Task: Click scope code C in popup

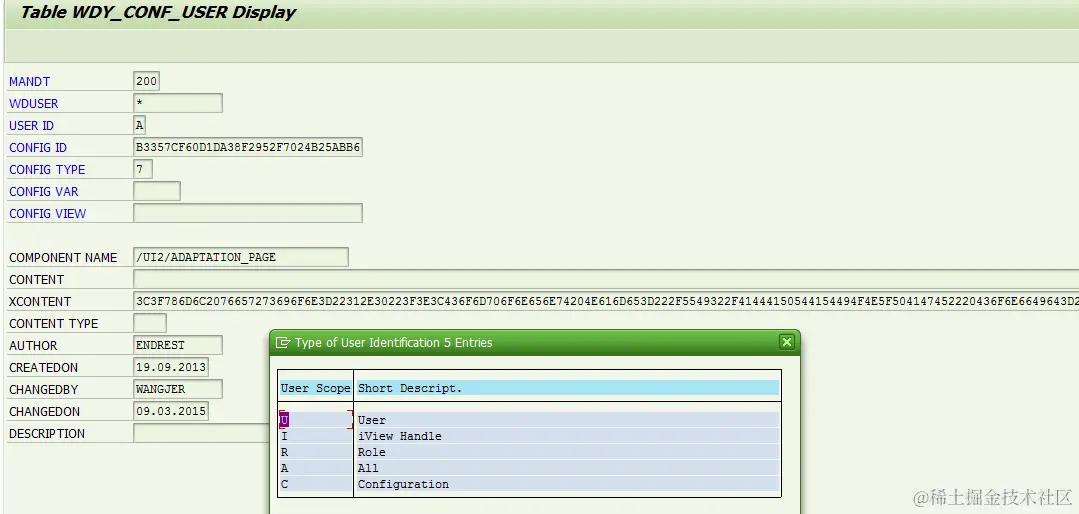Action: click(284, 484)
